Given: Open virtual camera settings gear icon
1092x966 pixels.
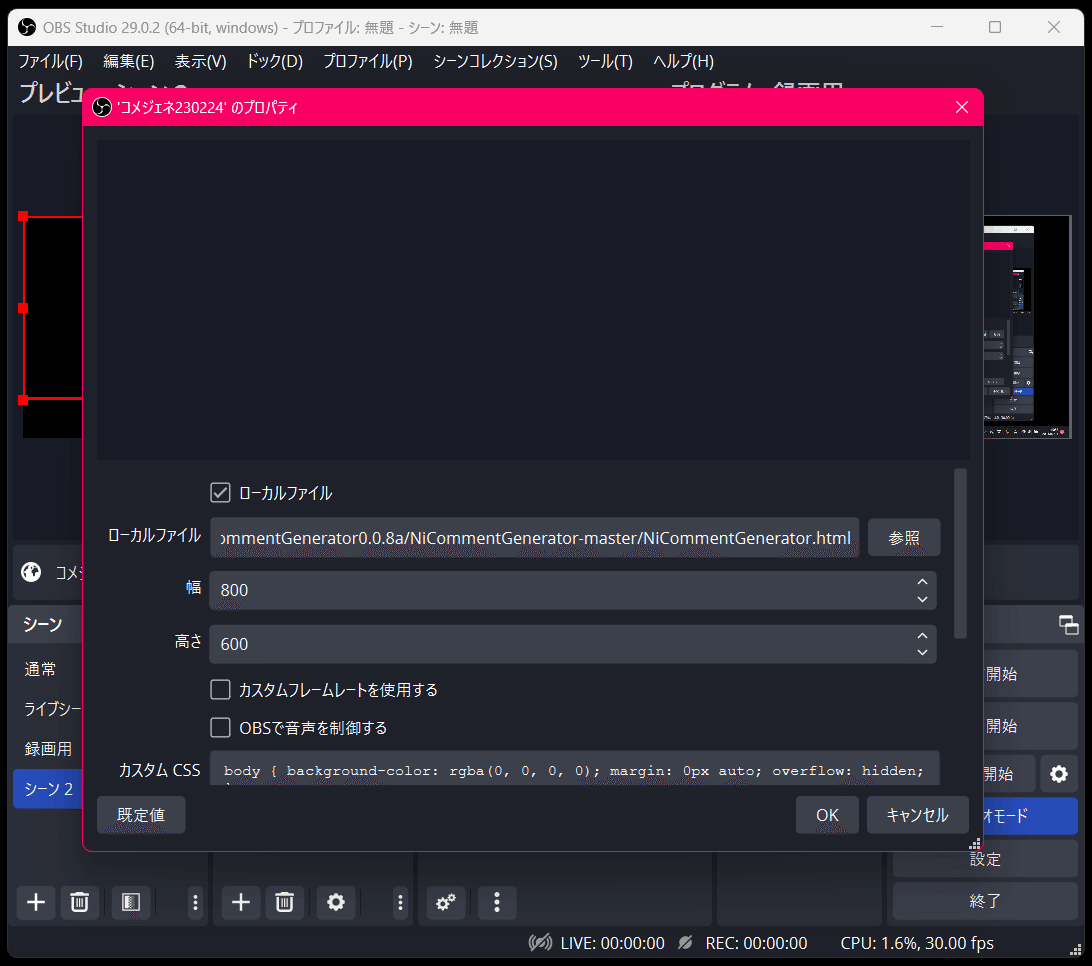Looking at the screenshot, I should pyautogui.click(x=1059, y=774).
